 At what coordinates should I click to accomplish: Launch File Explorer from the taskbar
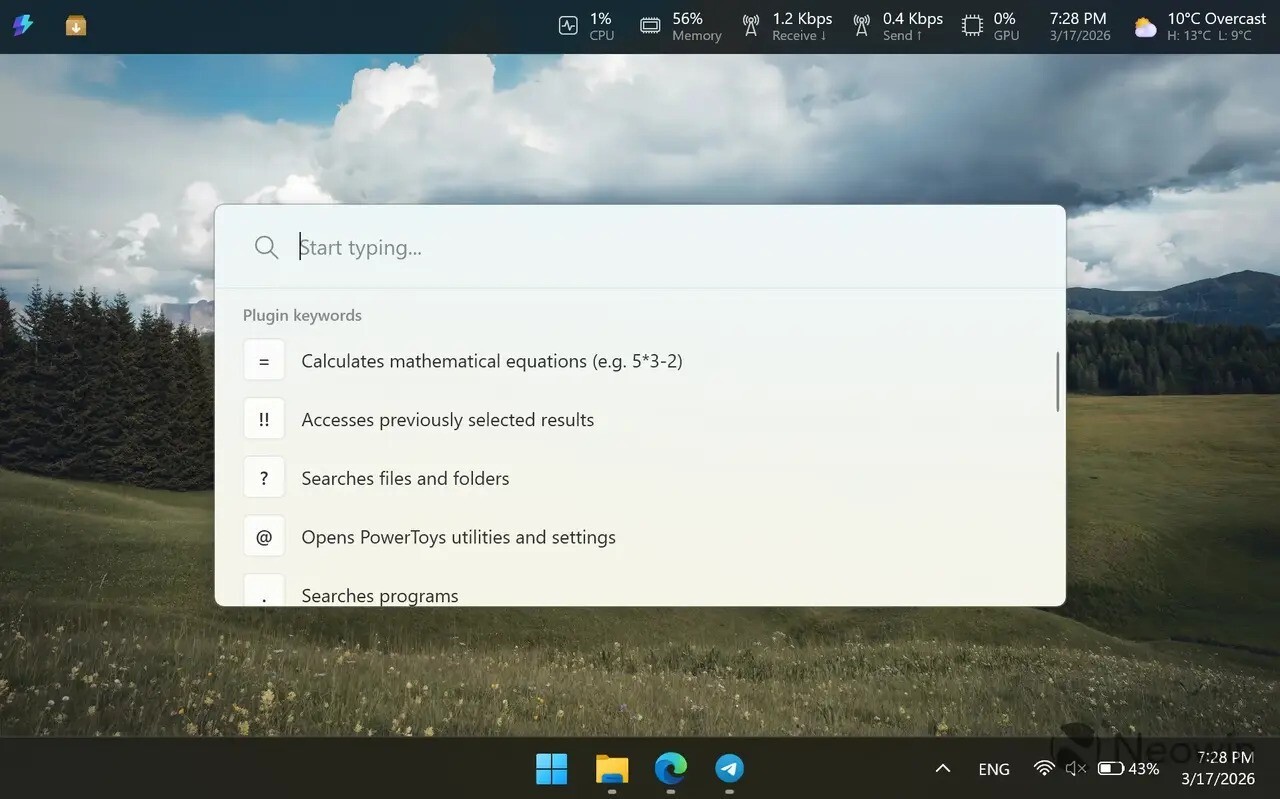pyautogui.click(x=611, y=768)
